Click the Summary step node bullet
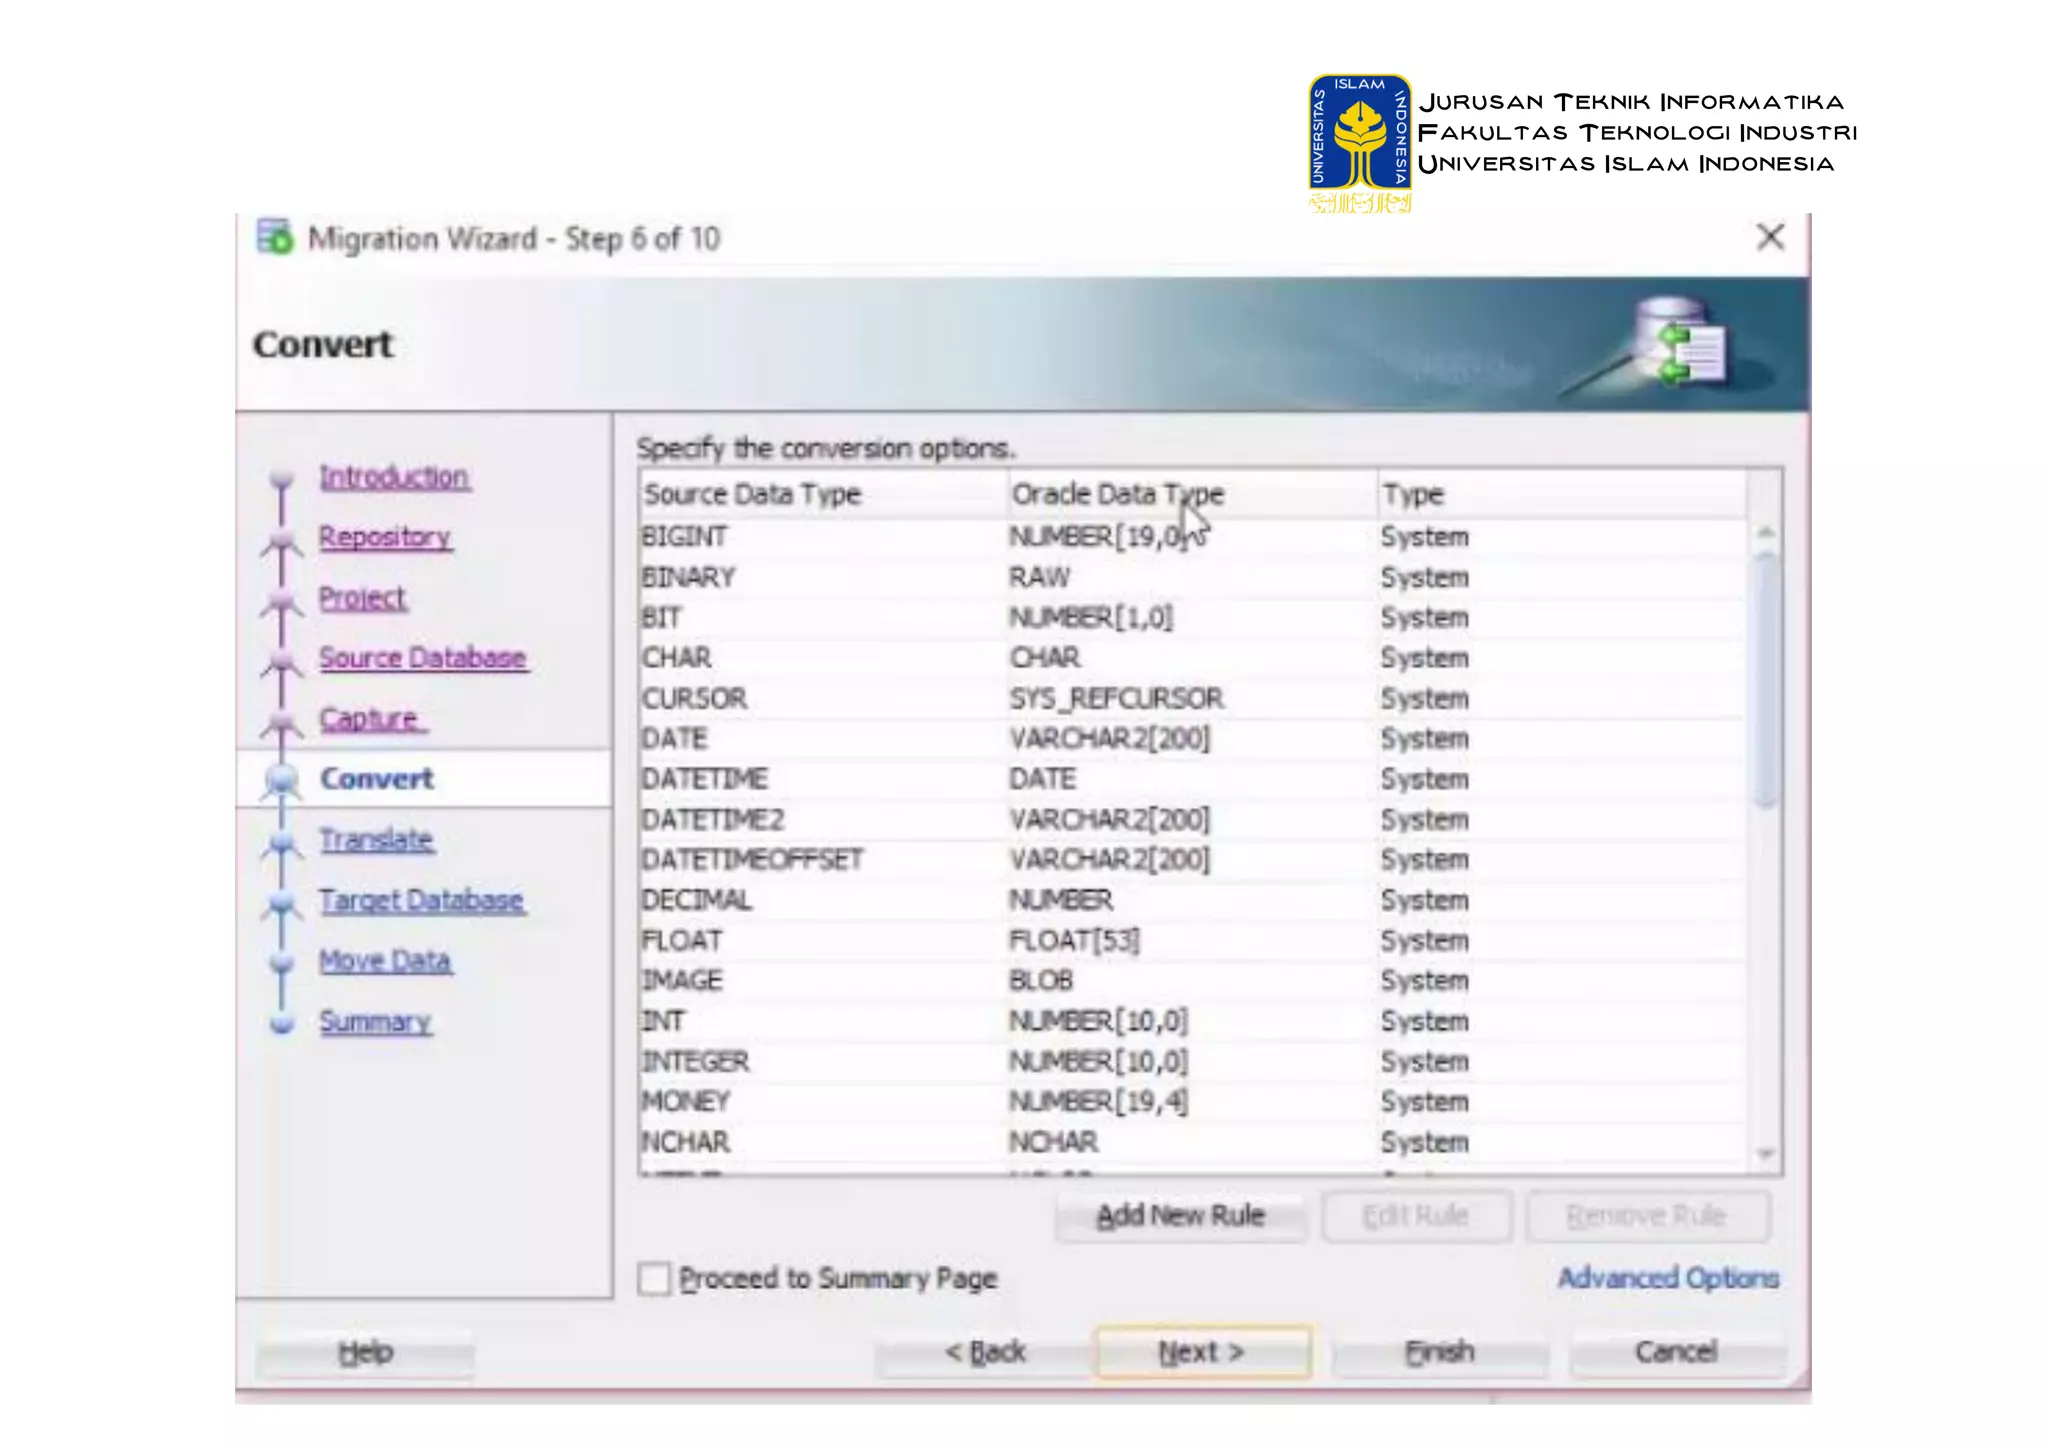 282,1023
